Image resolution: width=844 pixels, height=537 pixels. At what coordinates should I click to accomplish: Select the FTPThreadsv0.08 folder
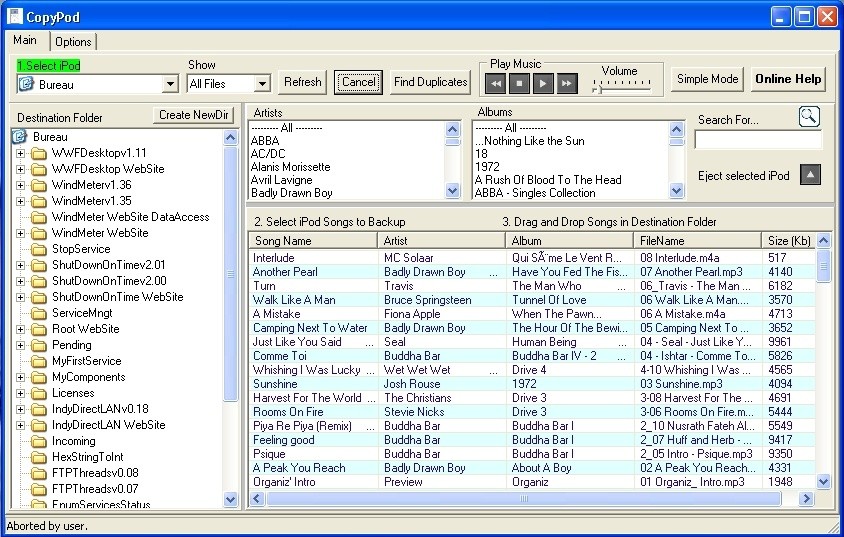point(95,473)
